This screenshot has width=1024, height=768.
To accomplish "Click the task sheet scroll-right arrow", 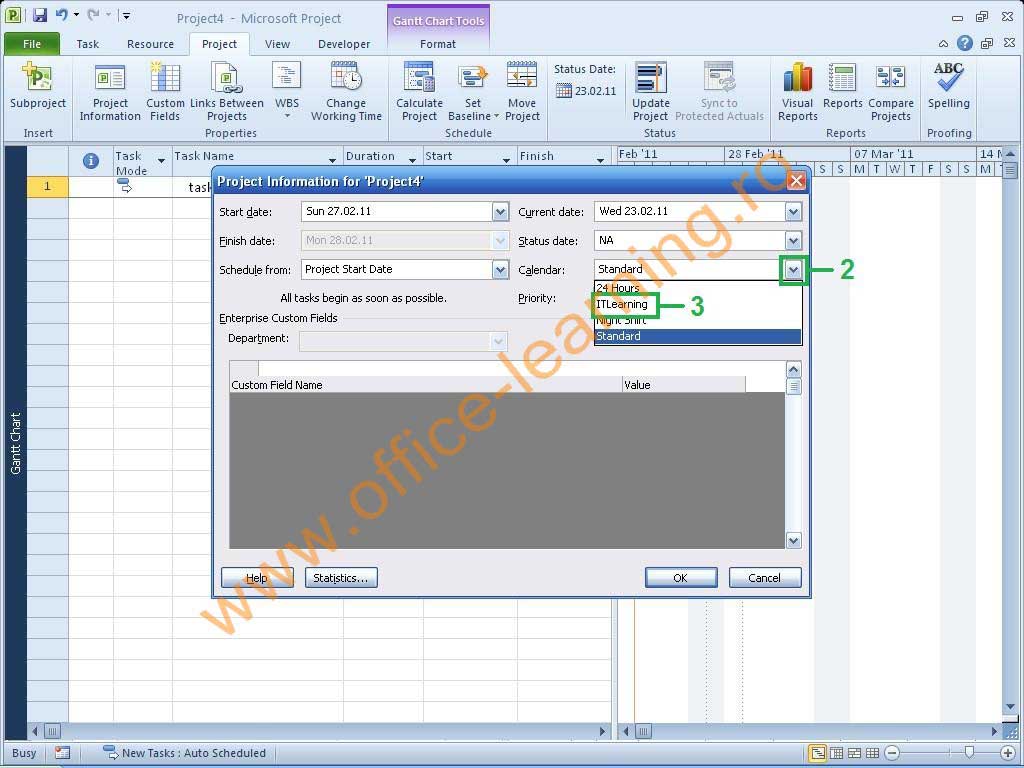I will pos(603,731).
